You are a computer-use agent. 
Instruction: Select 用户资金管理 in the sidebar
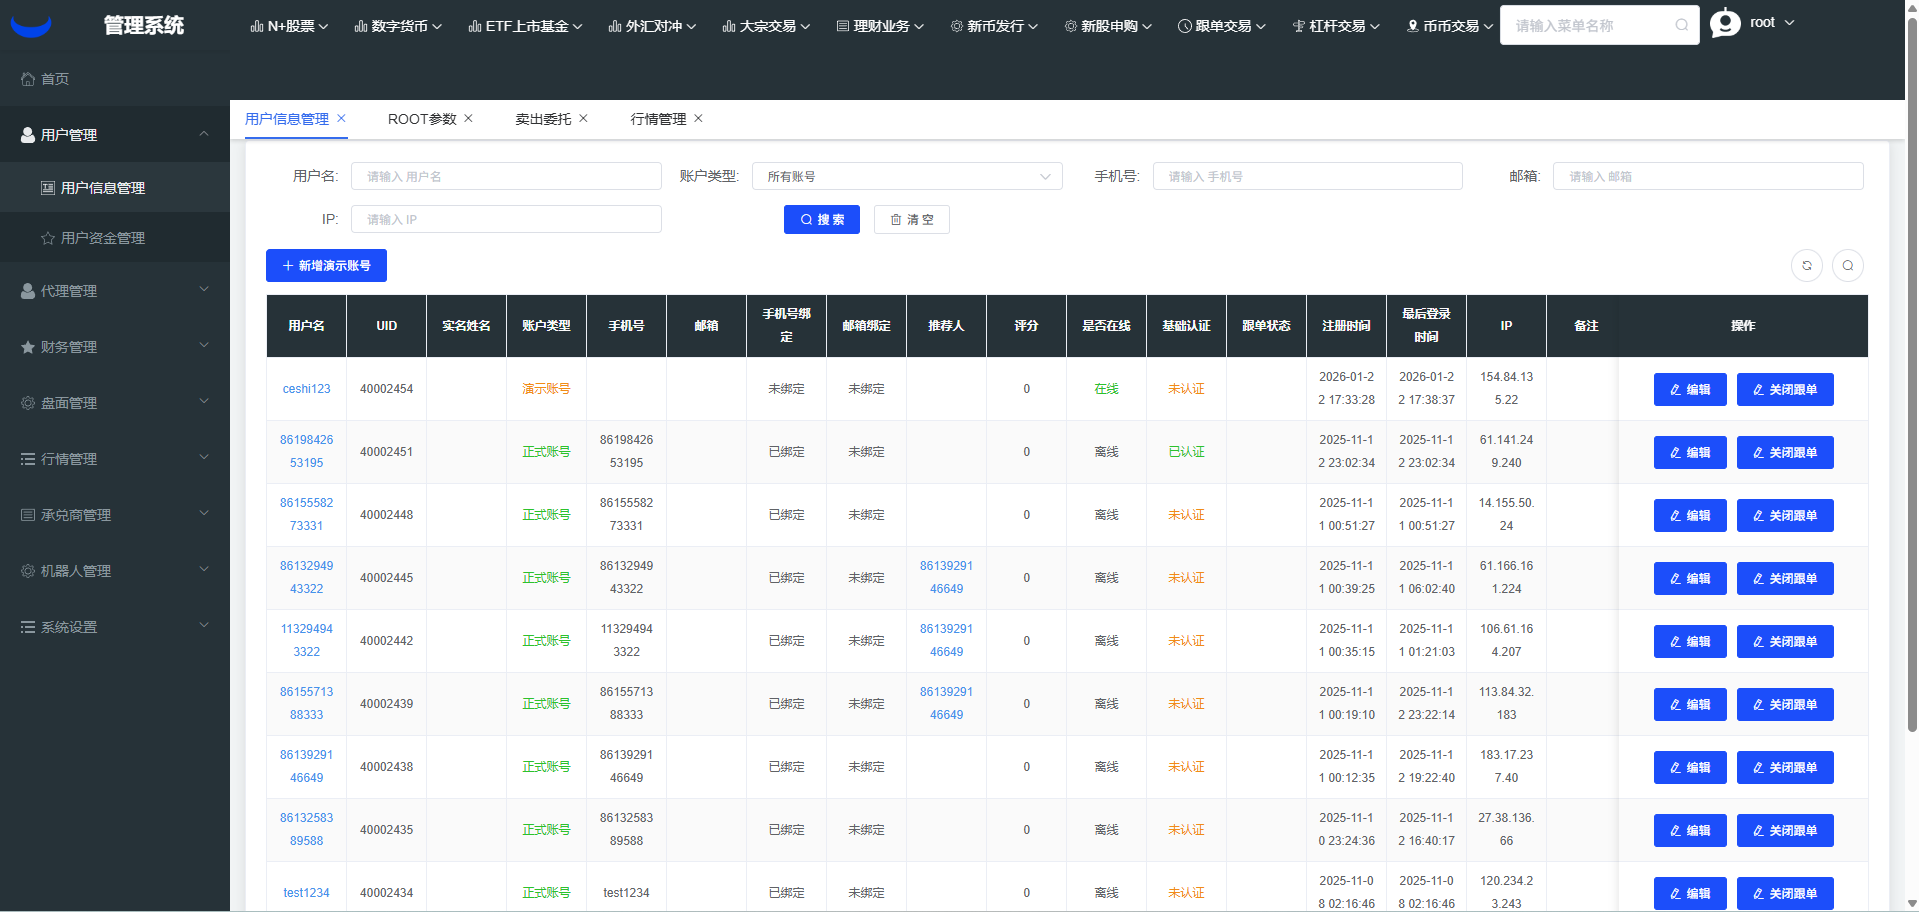click(102, 238)
